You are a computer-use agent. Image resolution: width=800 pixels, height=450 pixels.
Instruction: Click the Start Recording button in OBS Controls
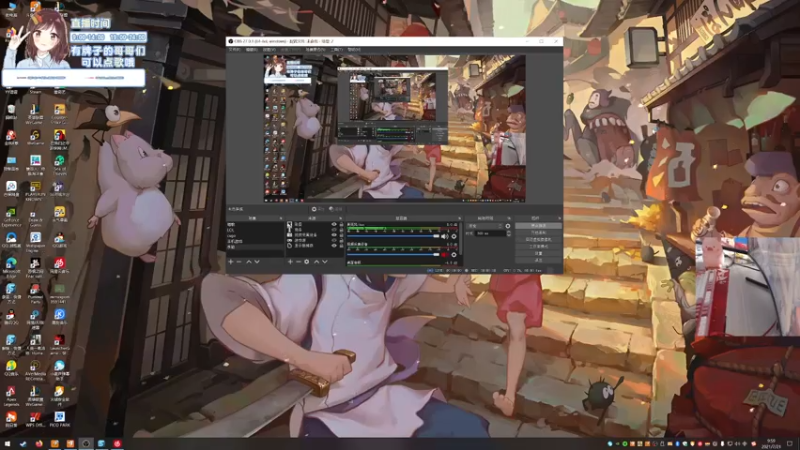[538, 233]
